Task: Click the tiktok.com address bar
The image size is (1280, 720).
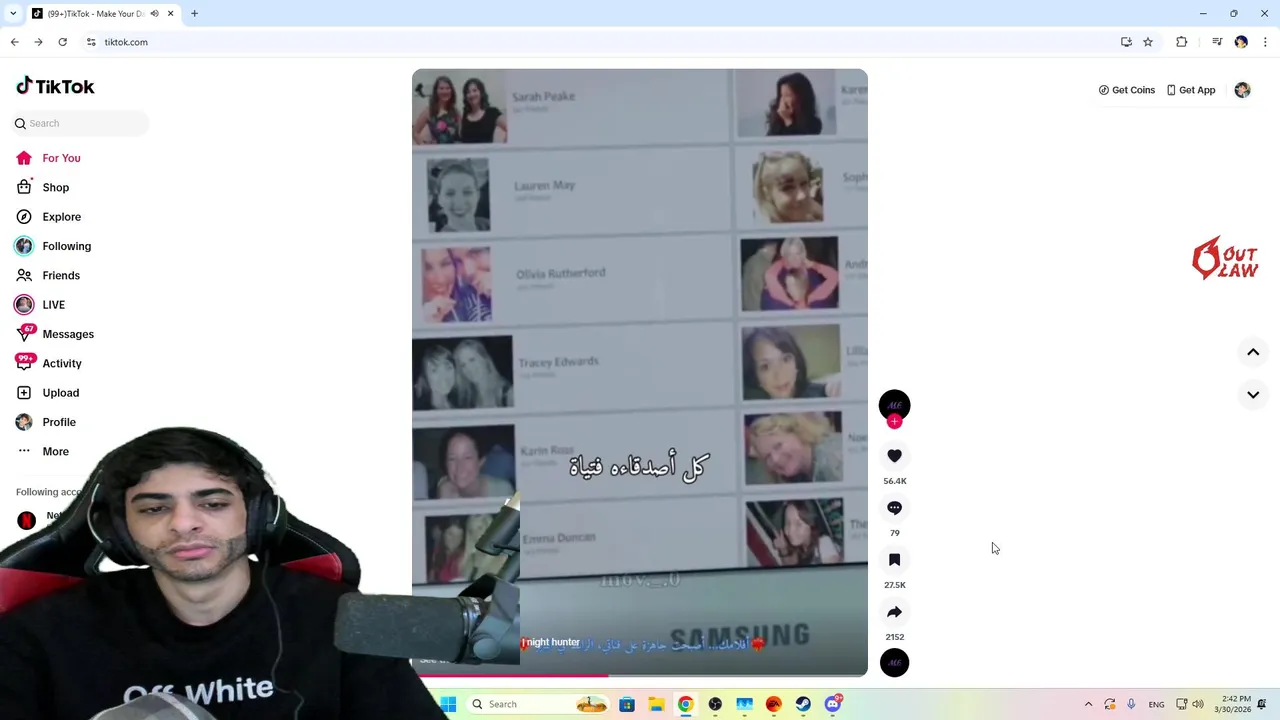Action: (x=600, y=42)
